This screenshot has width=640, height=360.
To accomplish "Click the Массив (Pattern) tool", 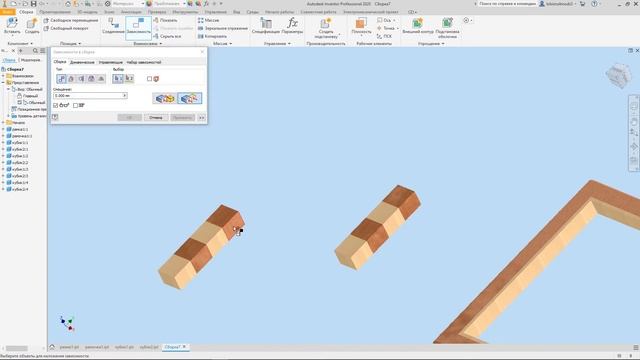I will pyautogui.click(x=209, y=20).
